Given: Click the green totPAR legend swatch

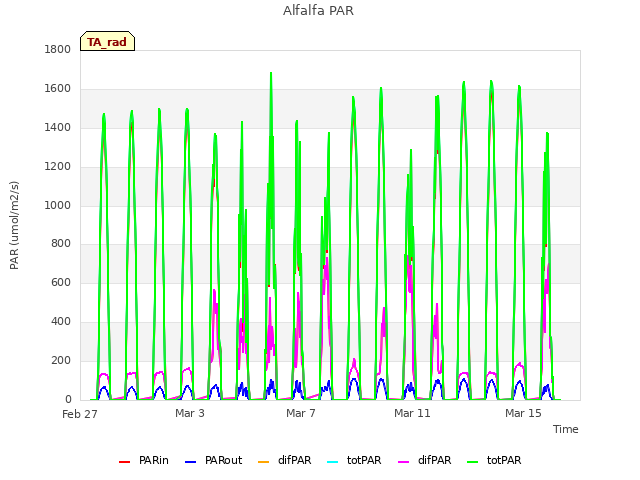Looking at the screenshot, I should click(x=473, y=462).
